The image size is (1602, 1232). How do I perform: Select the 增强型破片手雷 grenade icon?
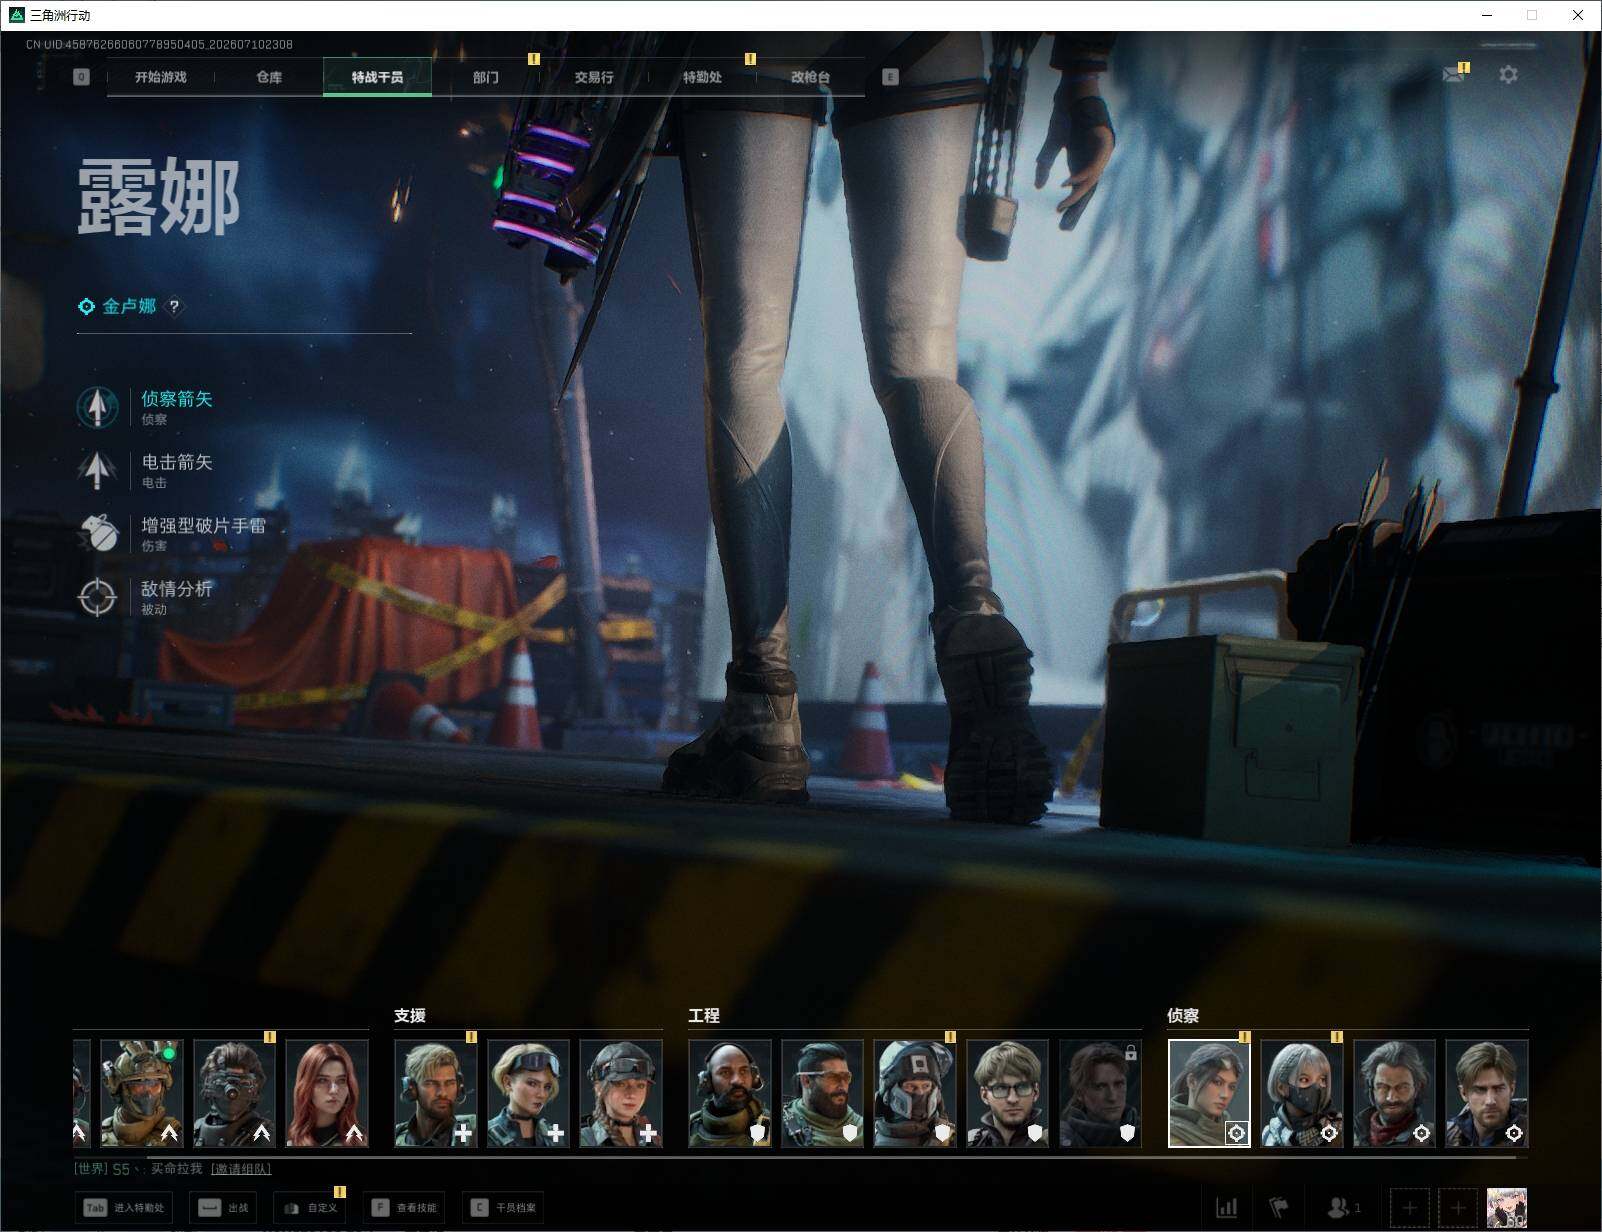click(97, 533)
